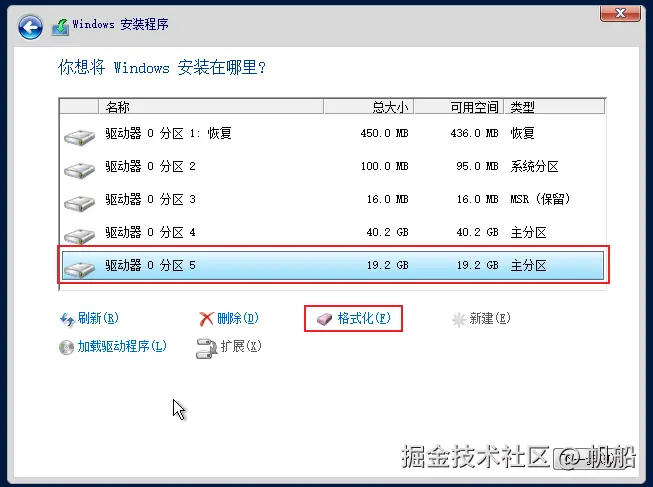The width and height of the screenshot is (653, 487).
Task: Format the partition with 格式化(F)
Action: tap(364, 318)
